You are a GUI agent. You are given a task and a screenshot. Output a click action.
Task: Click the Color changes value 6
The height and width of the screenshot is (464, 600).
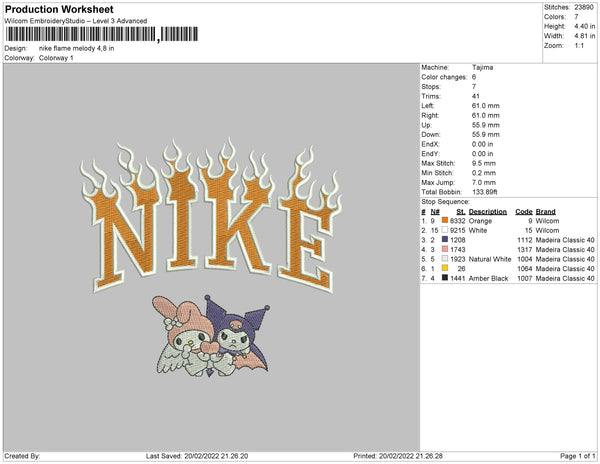(x=474, y=77)
